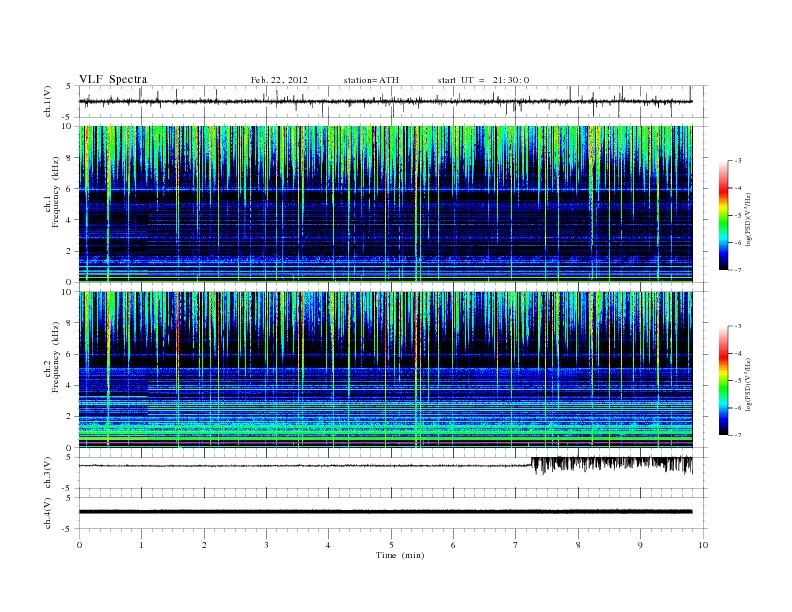Click inside the ch.1 spectrogram panel
792x612 pixels.
pos(385,204)
